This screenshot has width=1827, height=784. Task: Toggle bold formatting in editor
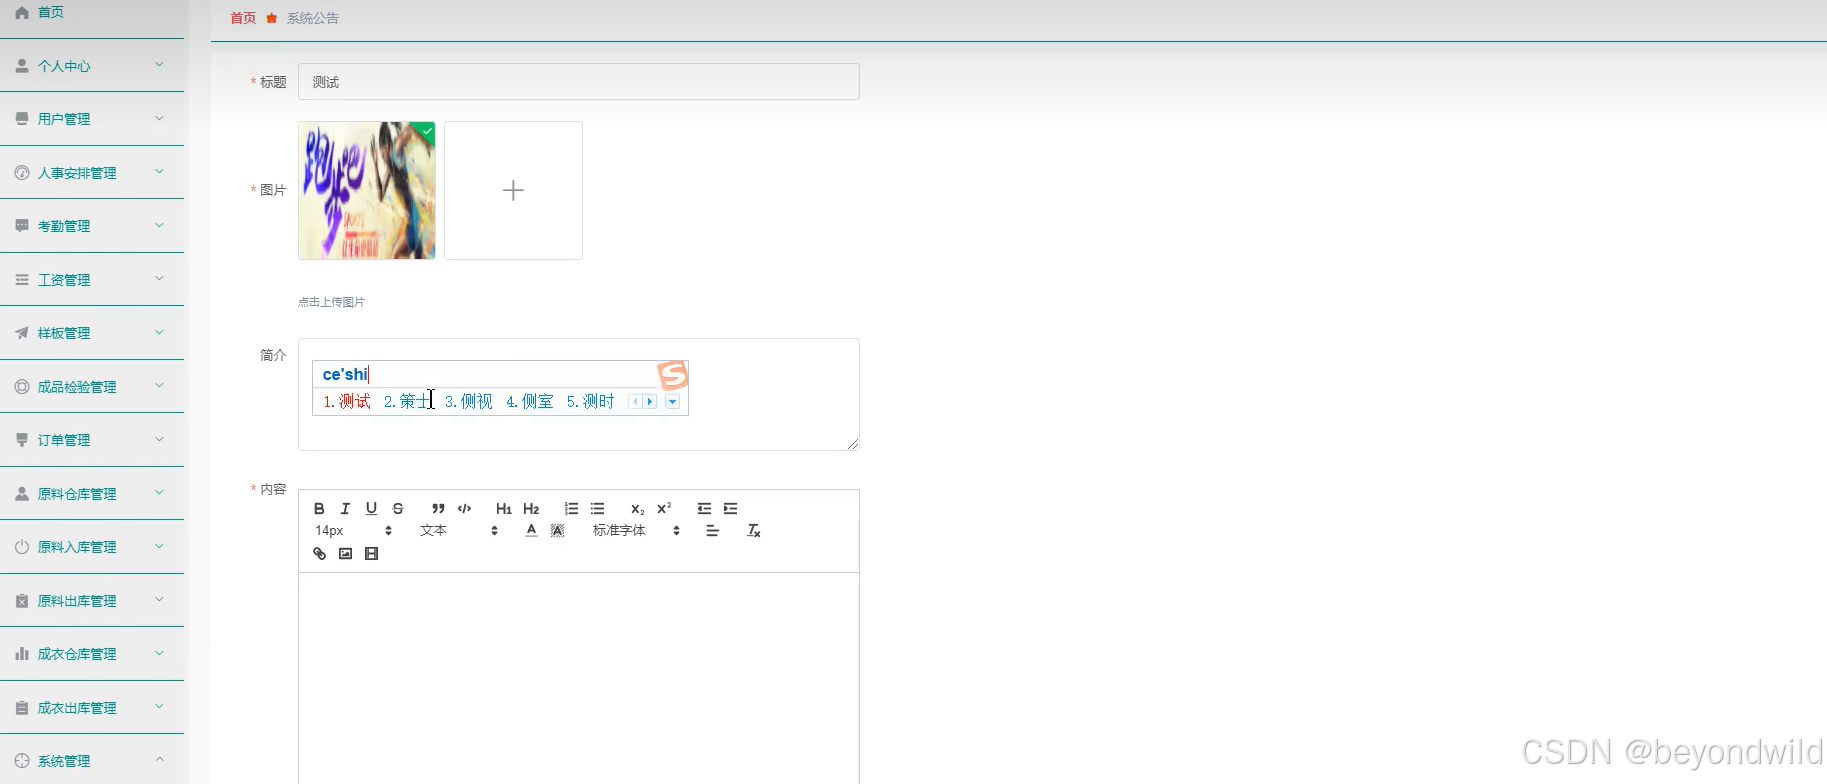[x=319, y=508]
